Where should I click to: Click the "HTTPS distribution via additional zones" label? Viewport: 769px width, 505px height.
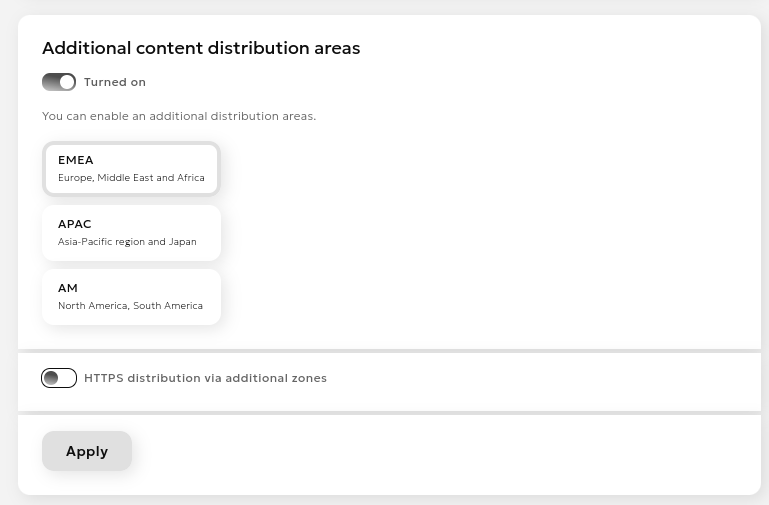coord(205,378)
